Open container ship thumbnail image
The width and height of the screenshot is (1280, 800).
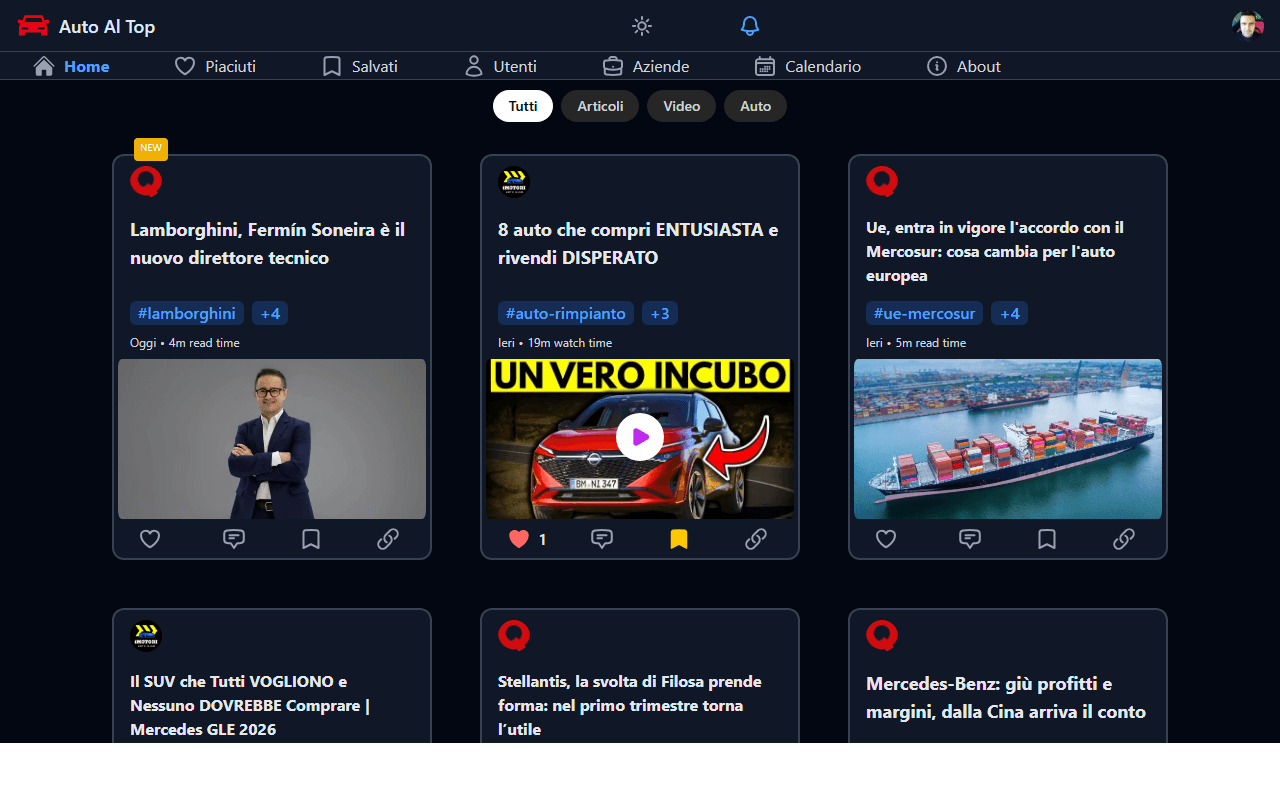click(1008, 439)
